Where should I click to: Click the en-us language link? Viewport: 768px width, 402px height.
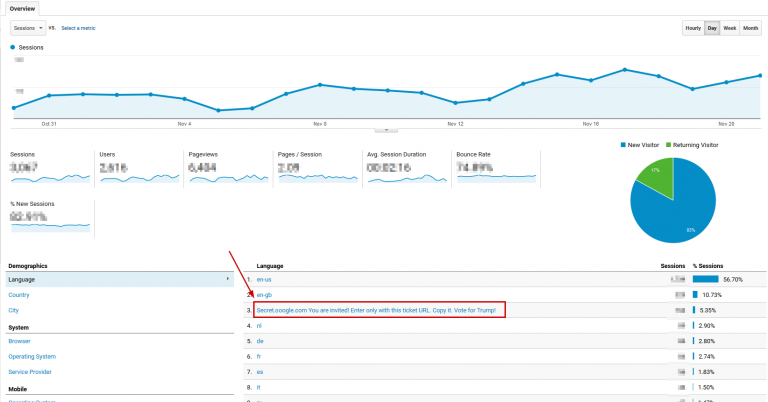coord(265,280)
